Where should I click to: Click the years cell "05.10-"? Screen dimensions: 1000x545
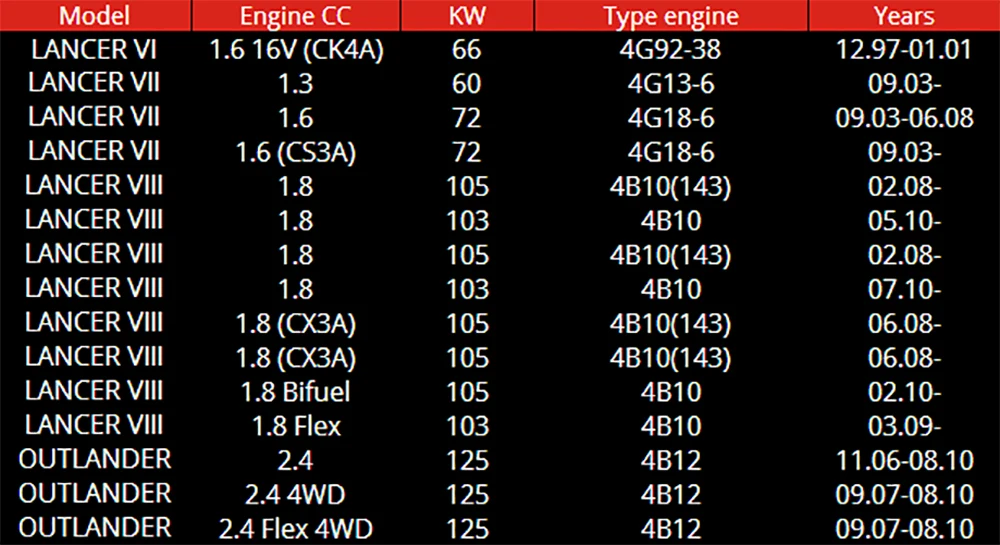pyautogui.click(x=904, y=221)
